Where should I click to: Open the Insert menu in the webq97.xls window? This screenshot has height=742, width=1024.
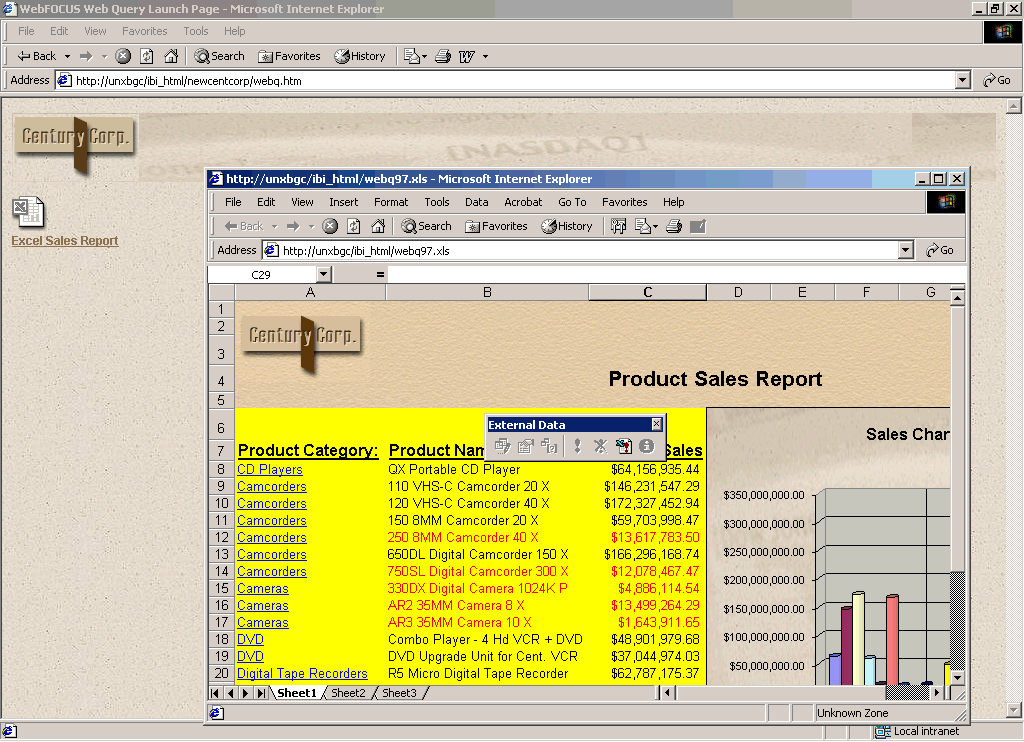(x=344, y=202)
